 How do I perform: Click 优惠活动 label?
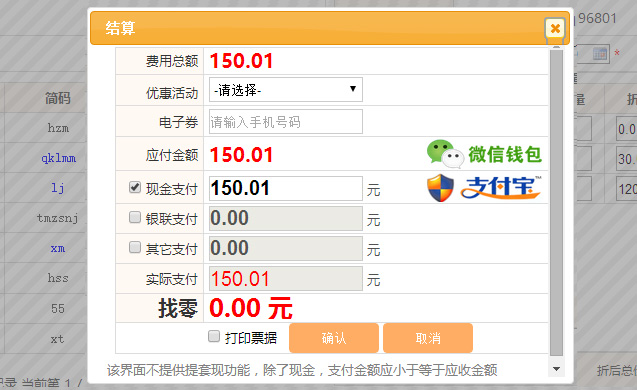pyautogui.click(x=172, y=93)
